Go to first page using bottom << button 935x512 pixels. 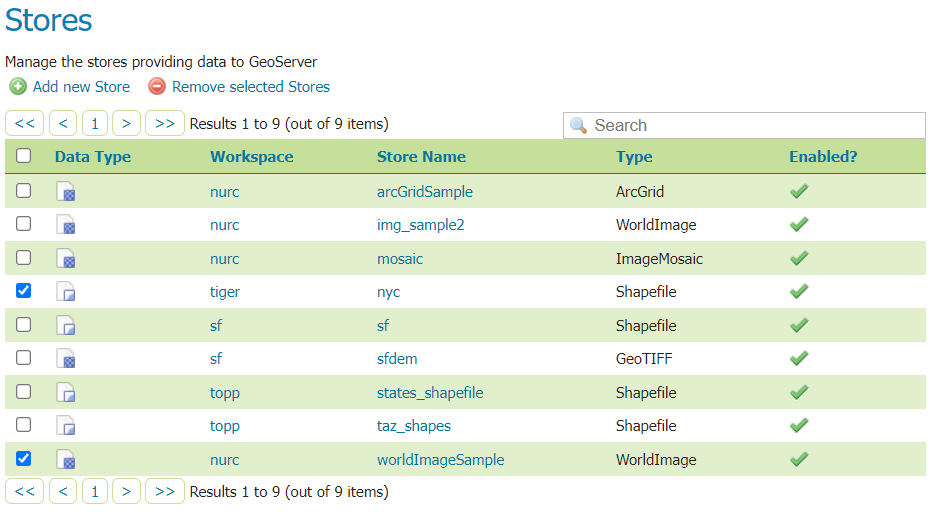(x=25, y=491)
